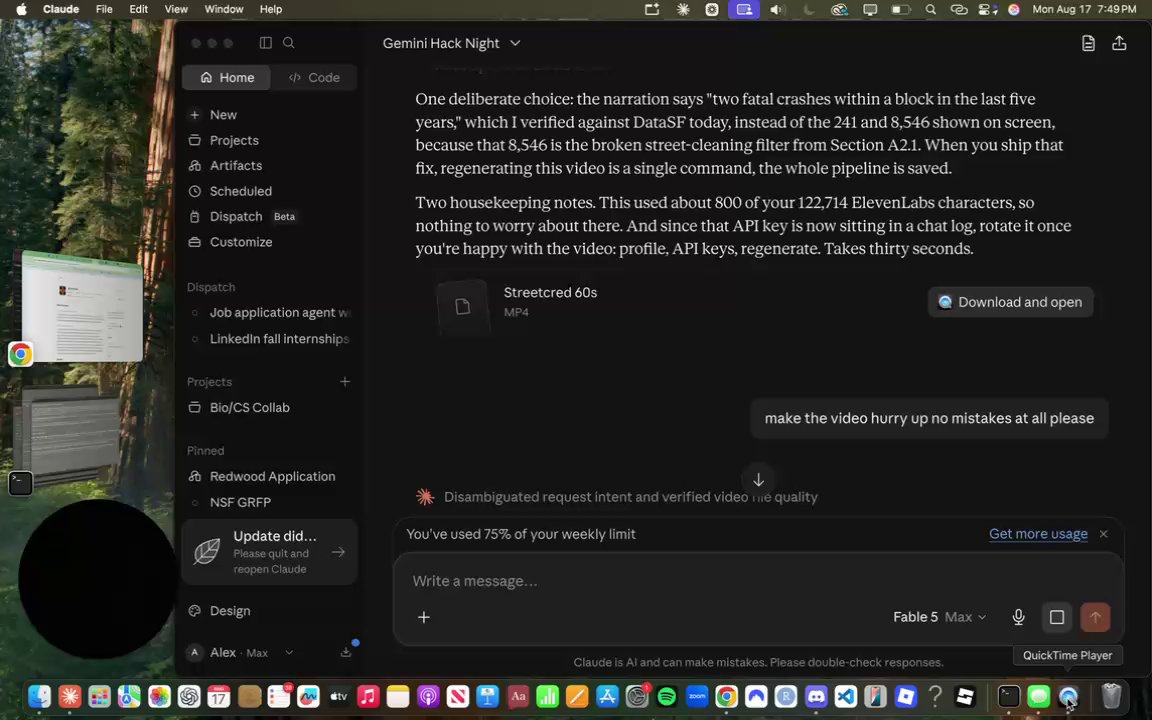Open the Claude menu in menu bar

point(61,10)
